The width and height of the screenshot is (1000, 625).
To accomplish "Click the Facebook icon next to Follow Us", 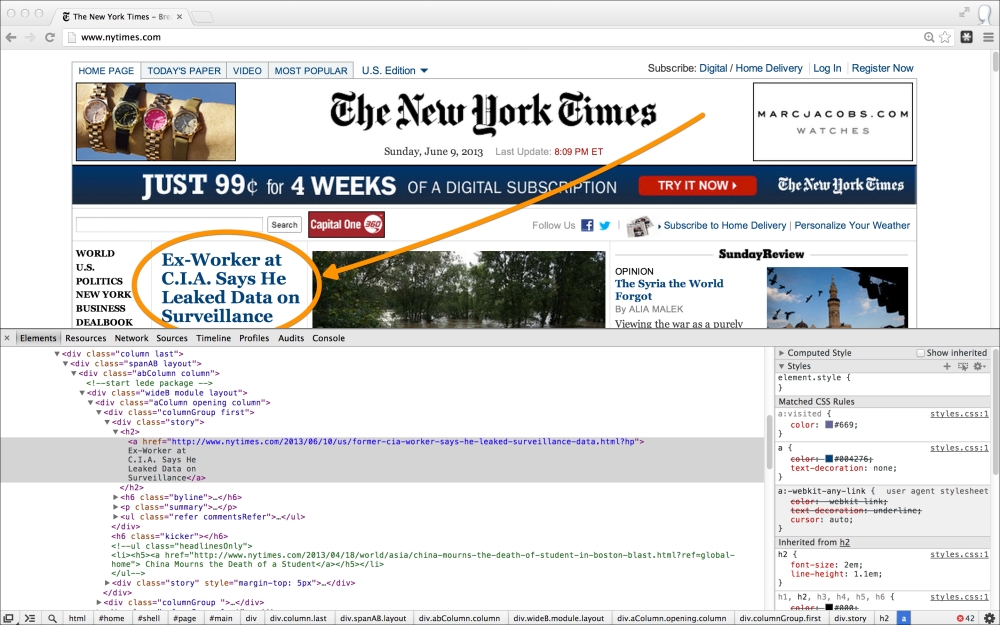I will point(587,225).
